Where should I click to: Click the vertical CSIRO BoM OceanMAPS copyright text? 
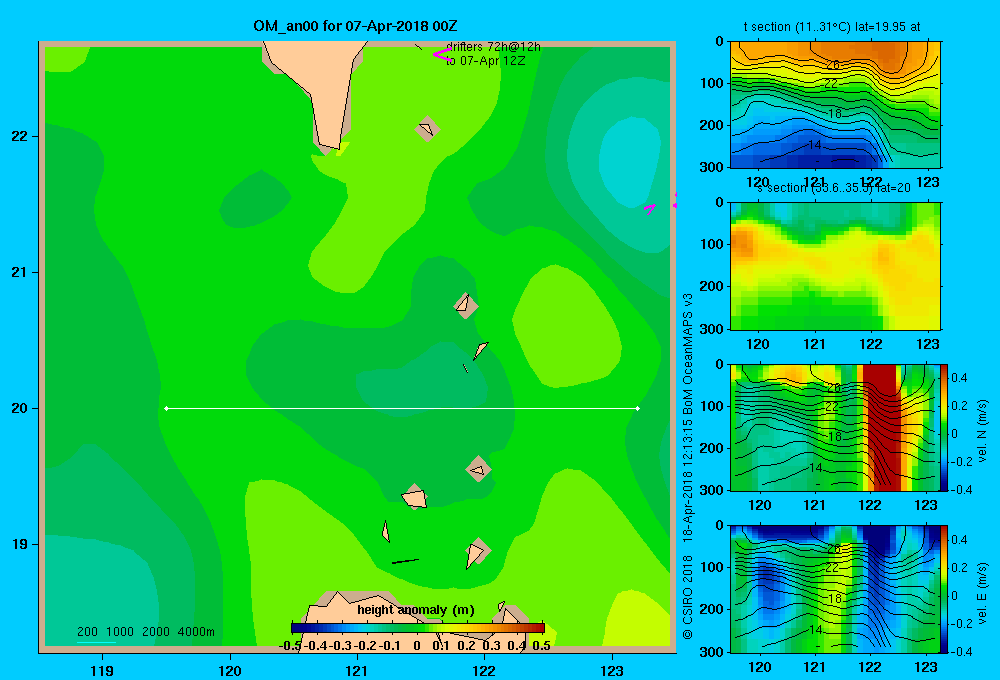[x=688, y=466]
